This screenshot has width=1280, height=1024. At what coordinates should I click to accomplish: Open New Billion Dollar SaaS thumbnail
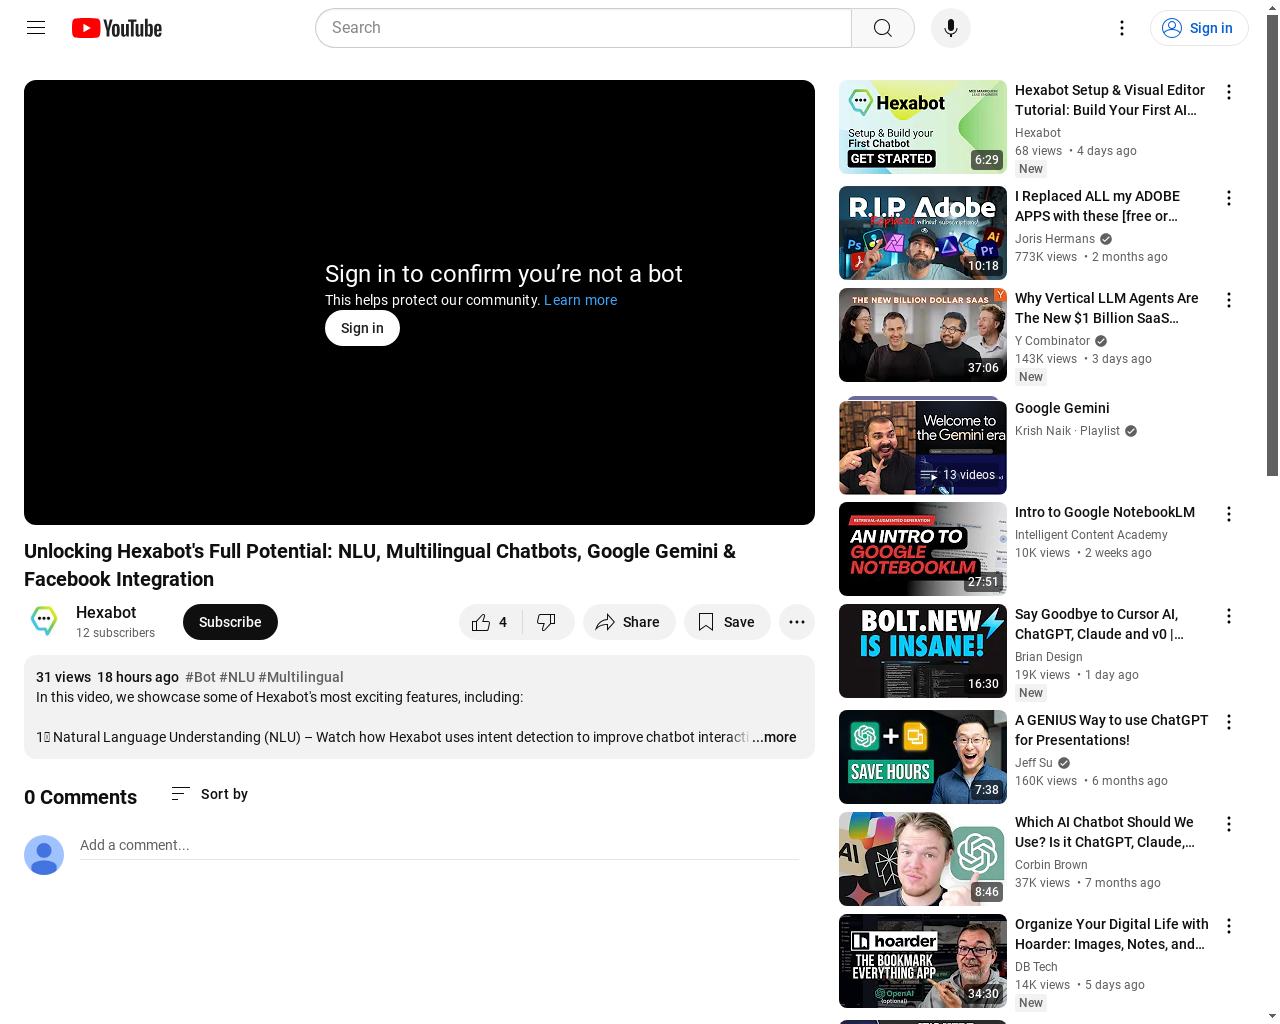click(923, 335)
